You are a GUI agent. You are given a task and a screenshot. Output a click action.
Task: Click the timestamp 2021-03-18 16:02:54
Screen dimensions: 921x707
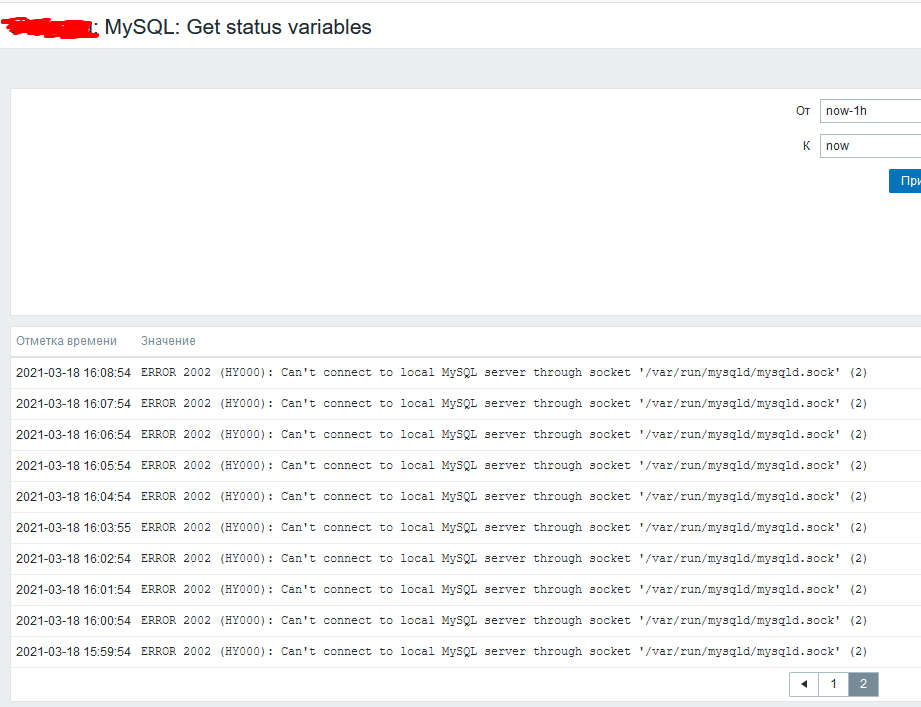point(73,559)
